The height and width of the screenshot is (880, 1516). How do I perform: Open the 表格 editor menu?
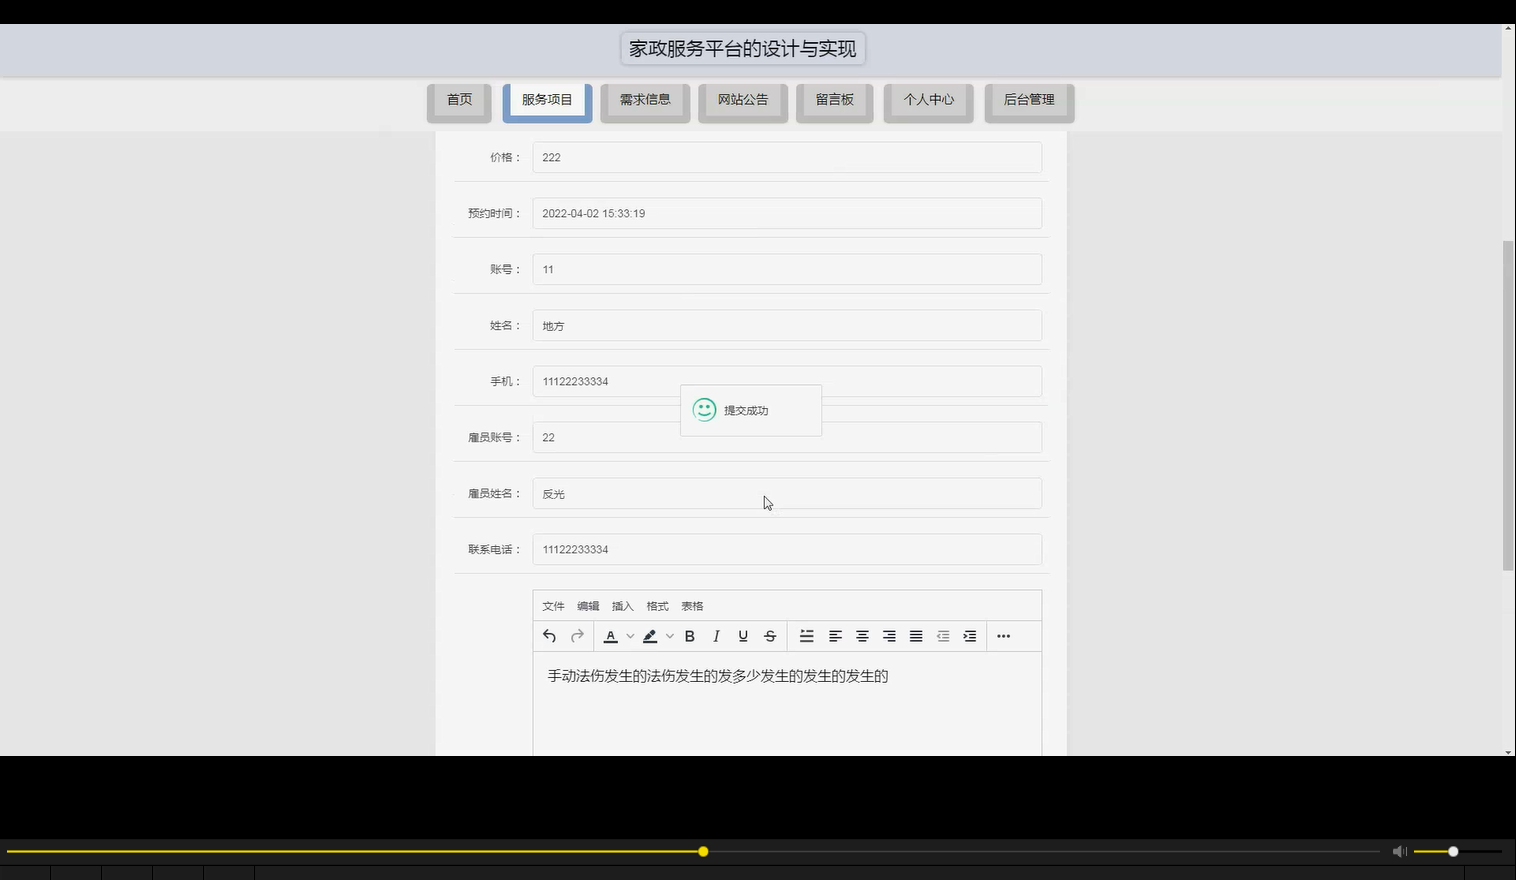tap(692, 606)
